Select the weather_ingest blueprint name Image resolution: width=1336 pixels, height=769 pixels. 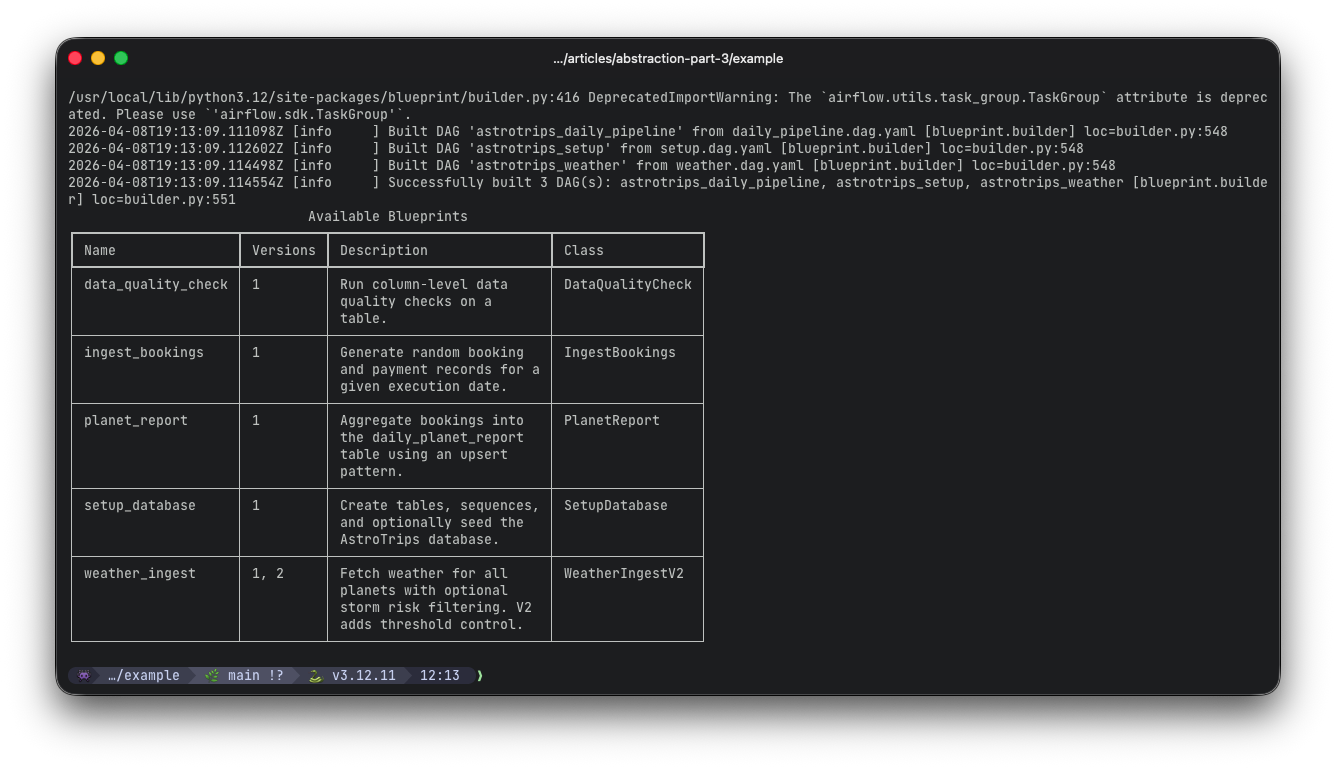(x=140, y=574)
